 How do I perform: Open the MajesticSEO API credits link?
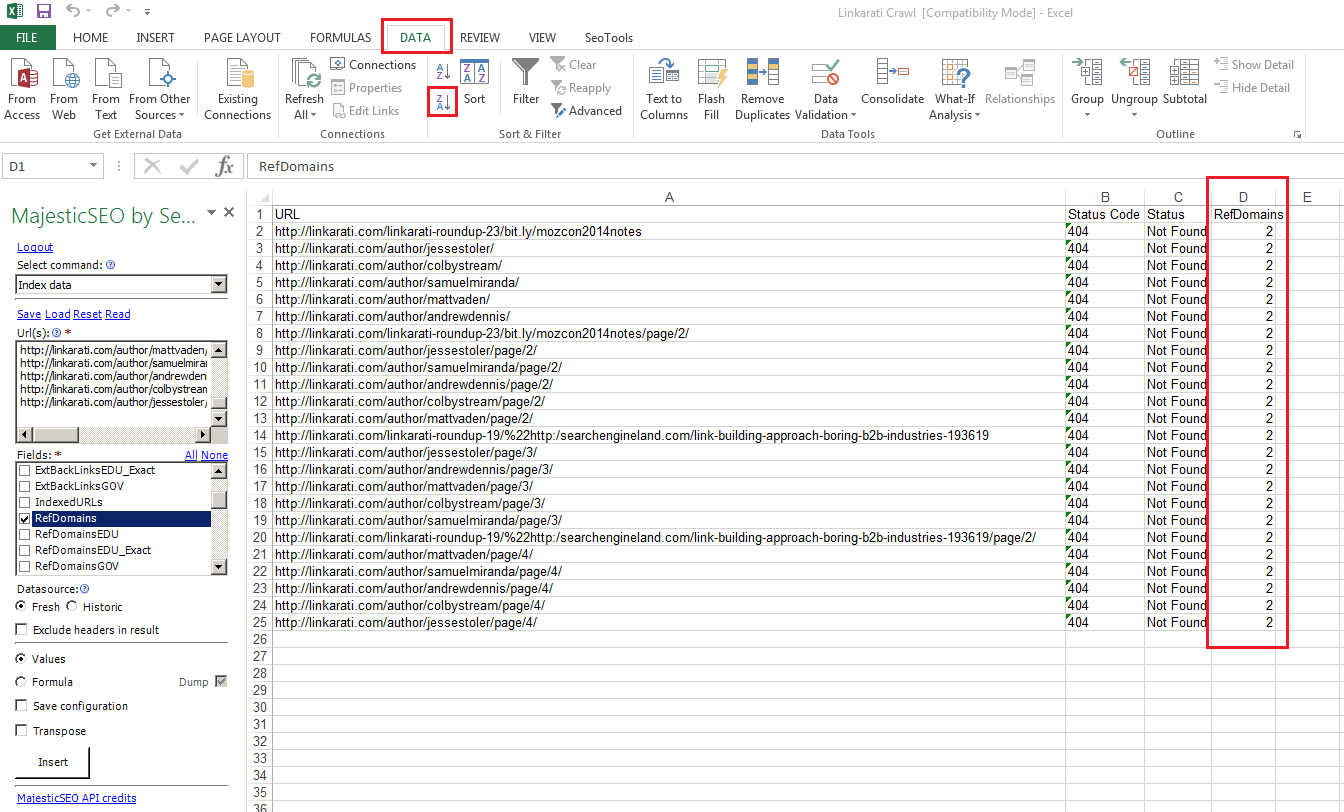77,798
